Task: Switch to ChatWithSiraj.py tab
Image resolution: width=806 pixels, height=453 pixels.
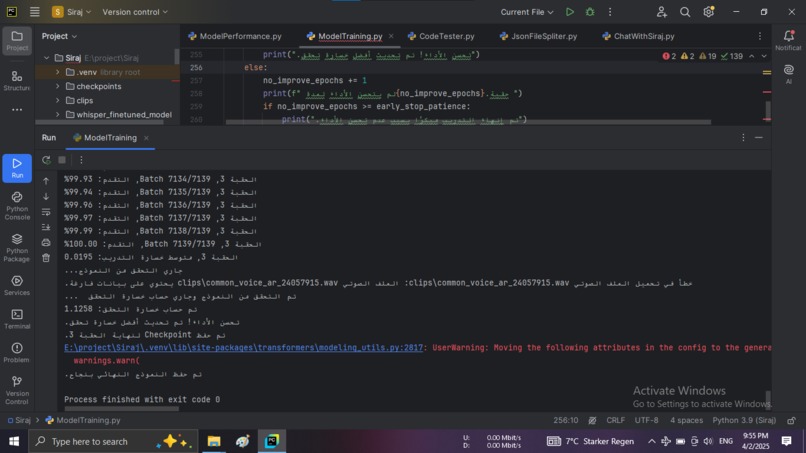Action: [638, 36]
